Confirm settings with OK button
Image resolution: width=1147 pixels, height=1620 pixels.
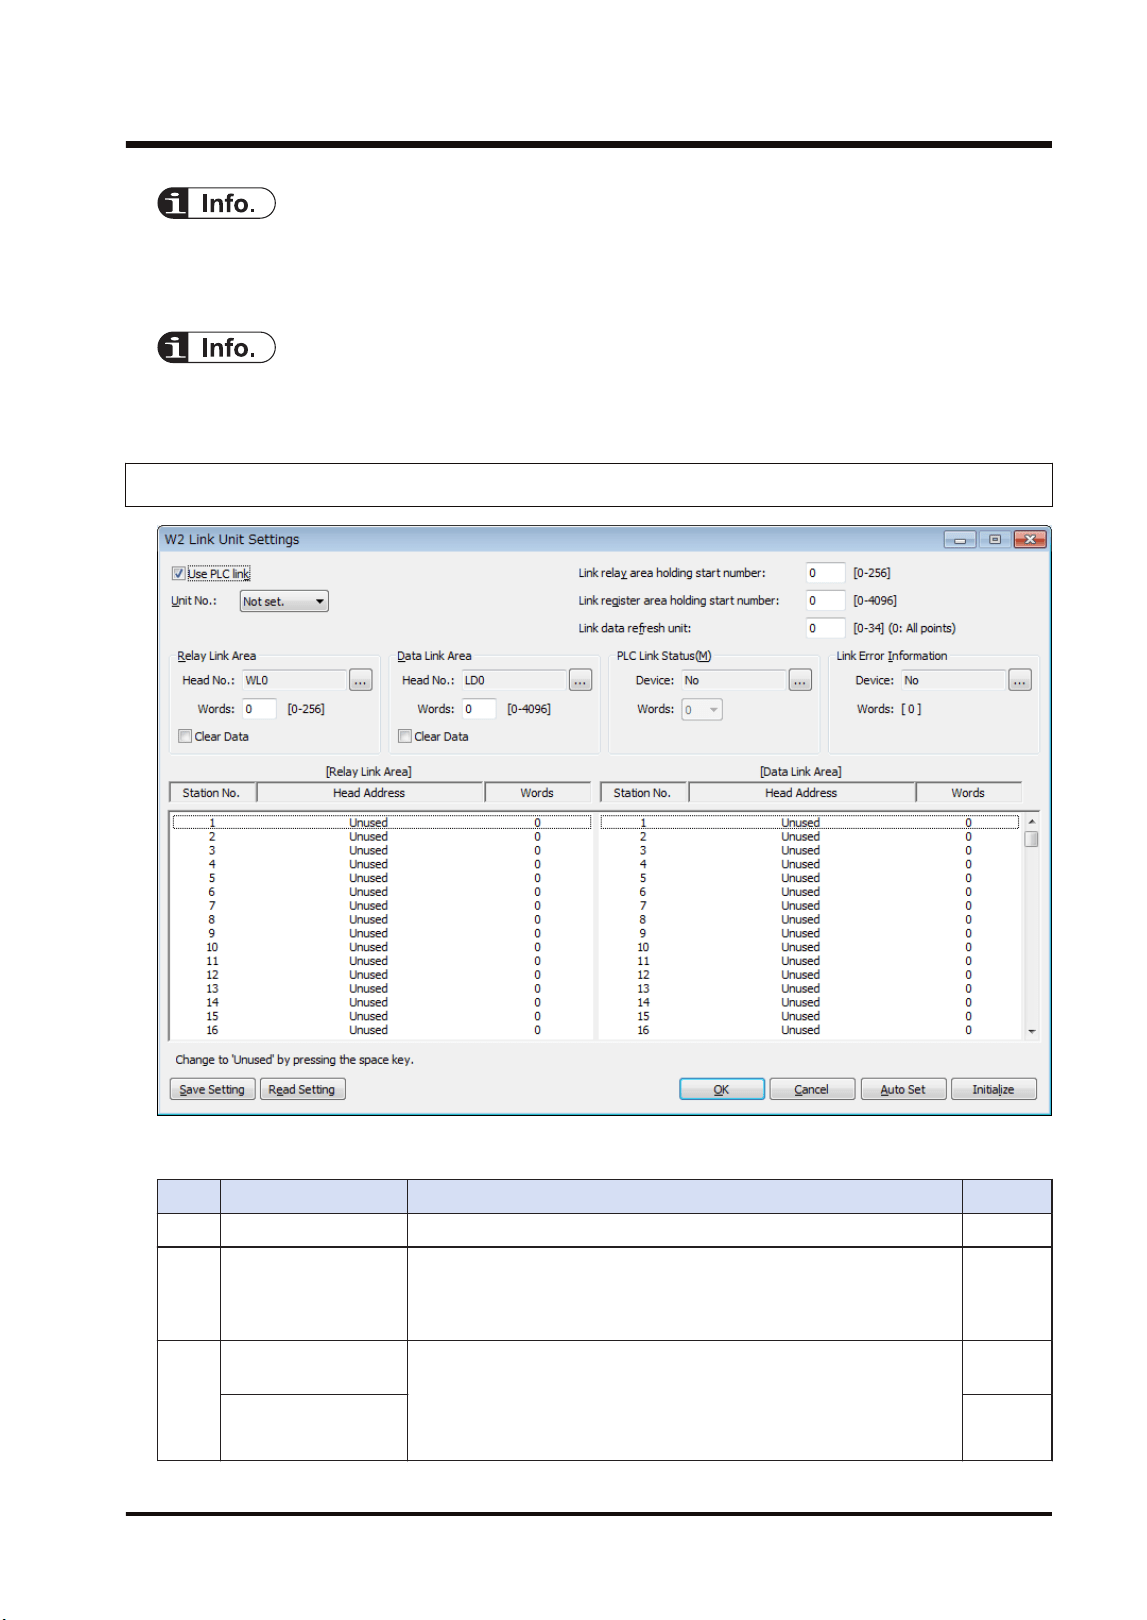(722, 1089)
